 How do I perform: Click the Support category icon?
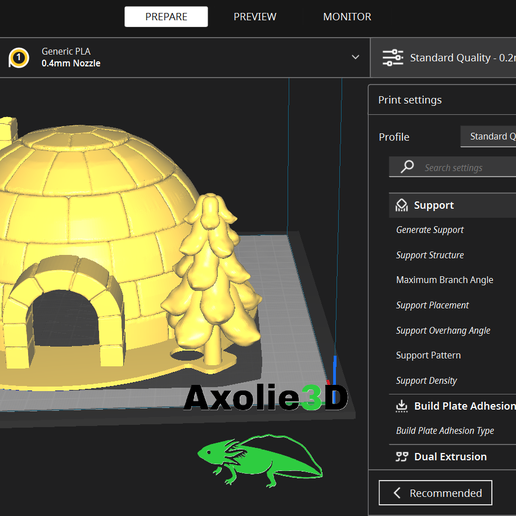click(401, 205)
